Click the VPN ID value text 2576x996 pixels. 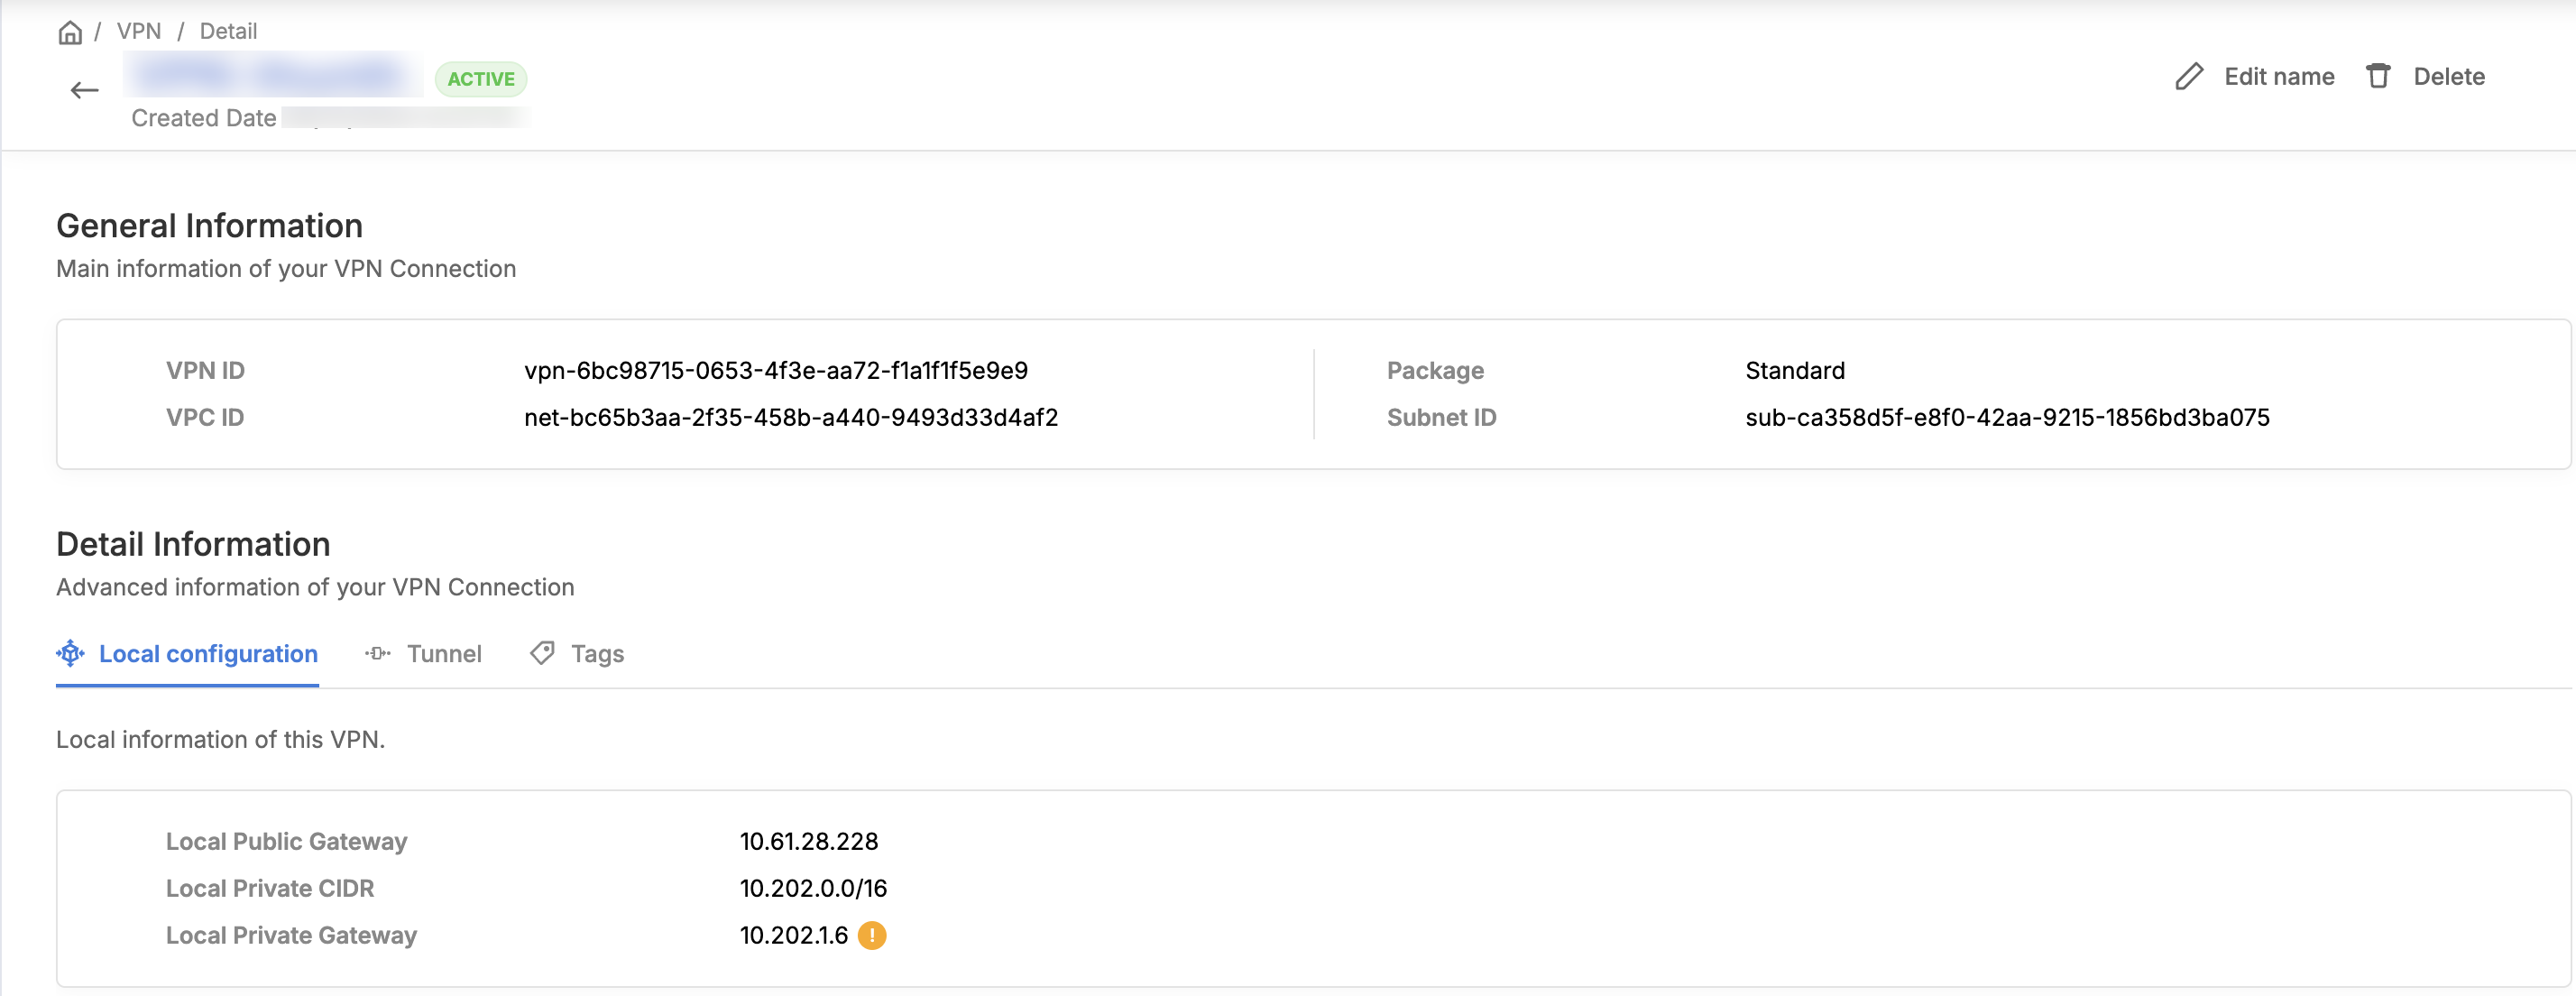click(x=775, y=371)
